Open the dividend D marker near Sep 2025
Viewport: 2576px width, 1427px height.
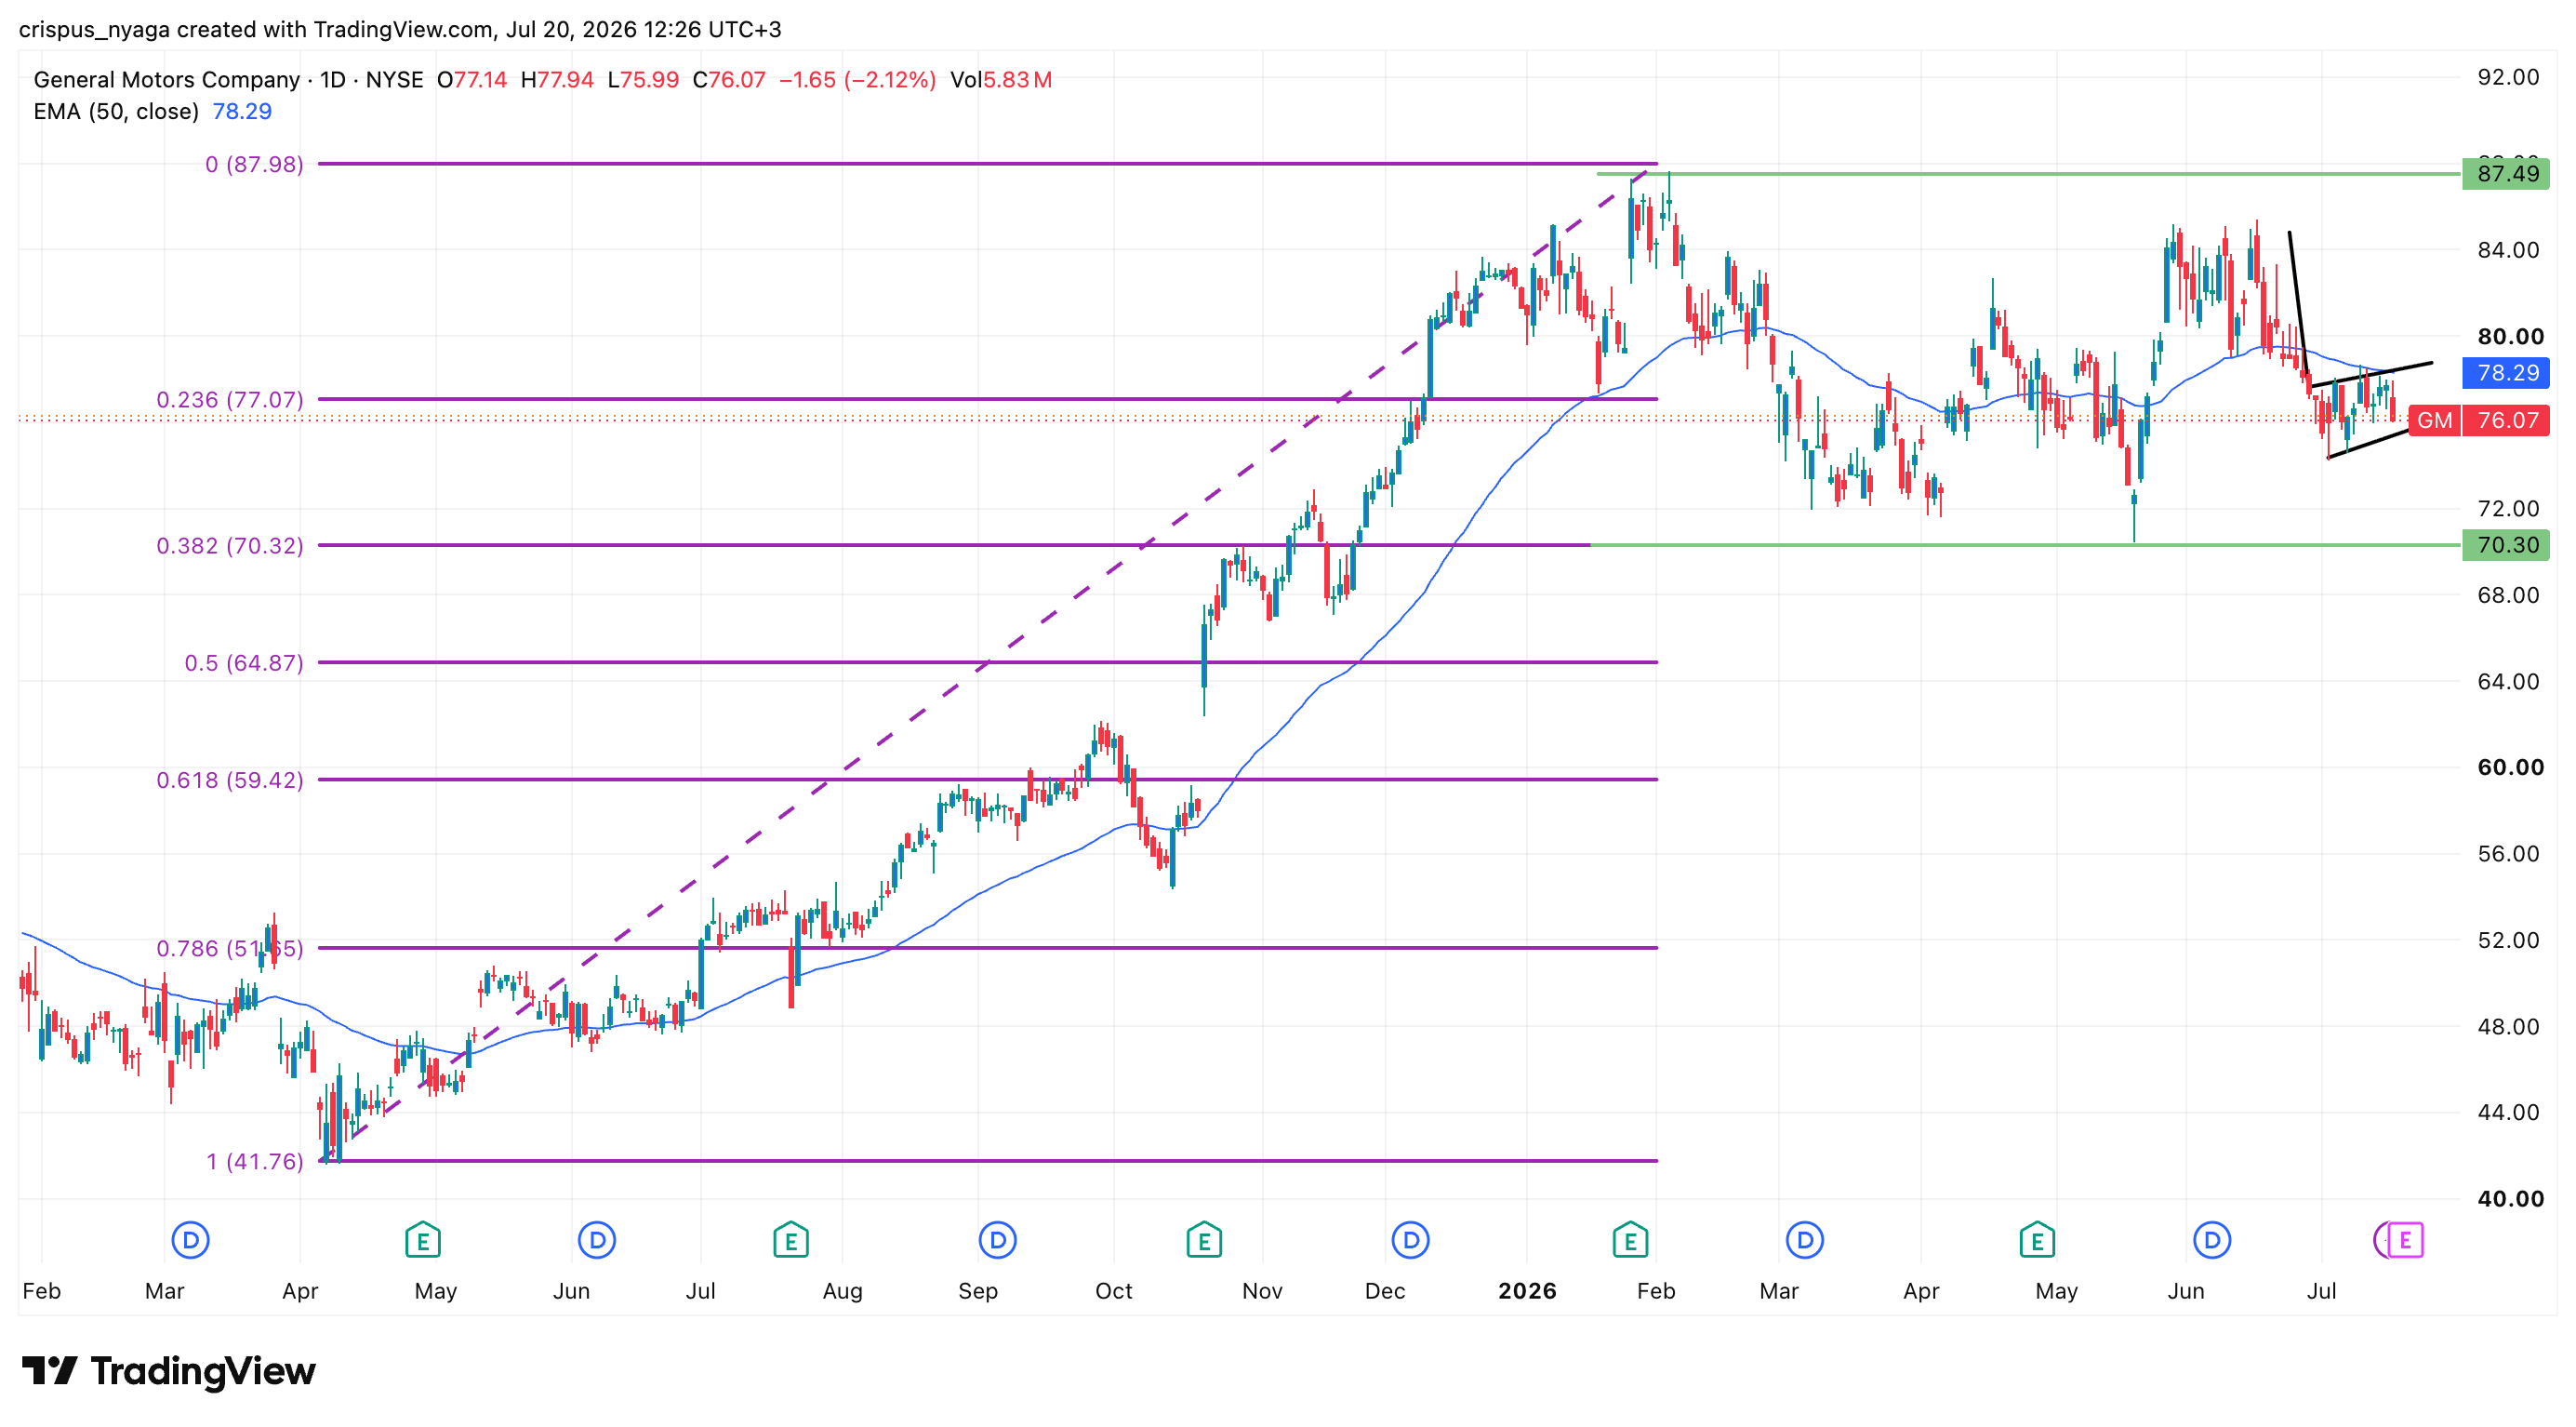[x=997, y=1240]
